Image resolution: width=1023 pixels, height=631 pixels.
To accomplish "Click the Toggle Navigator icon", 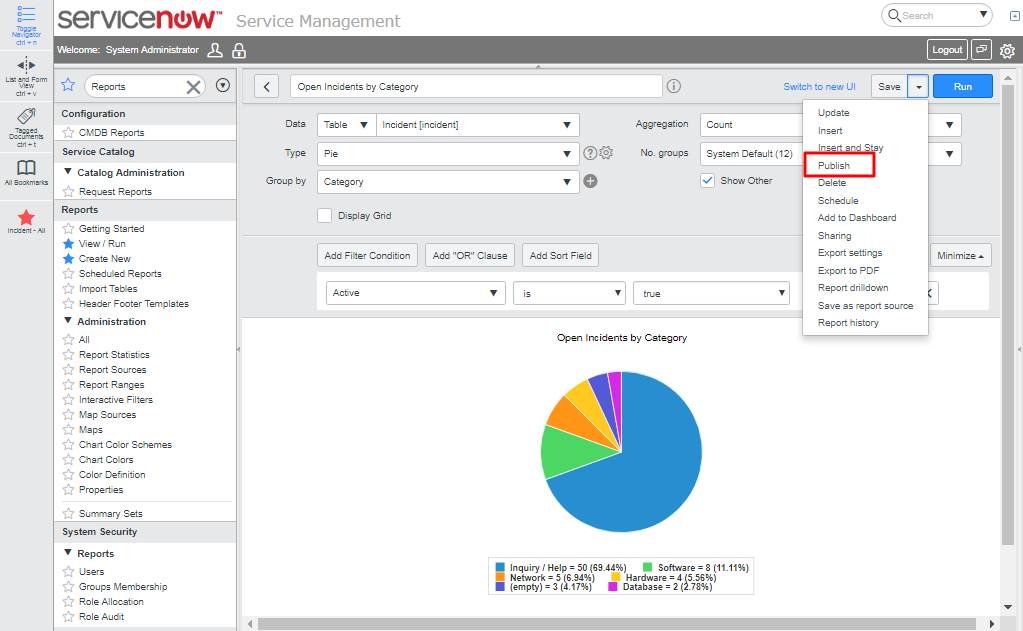I will coord(27,17).
